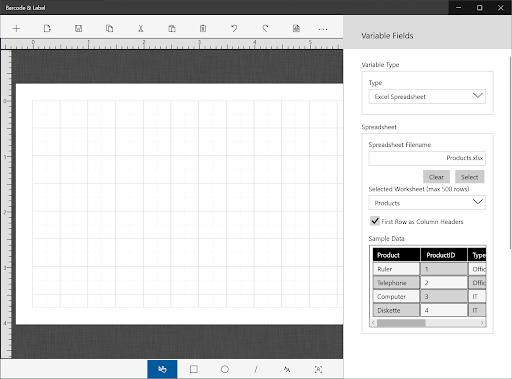Click the white label design canvas

pos(179,204)
